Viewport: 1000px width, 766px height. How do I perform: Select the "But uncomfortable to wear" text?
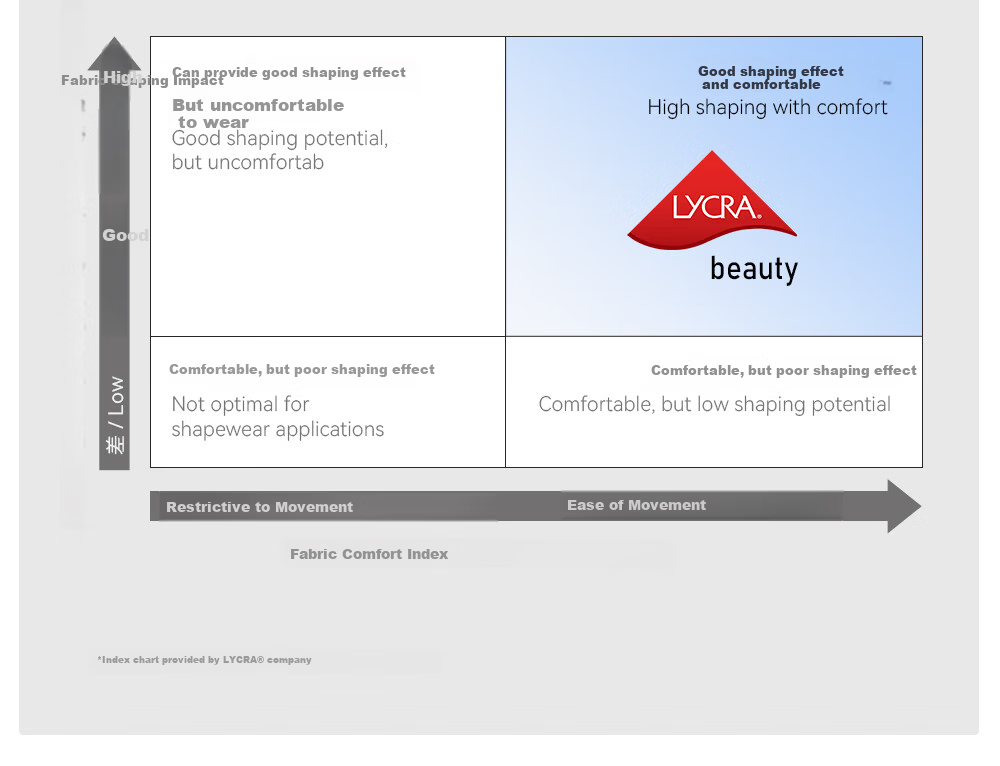click(258, 114)
